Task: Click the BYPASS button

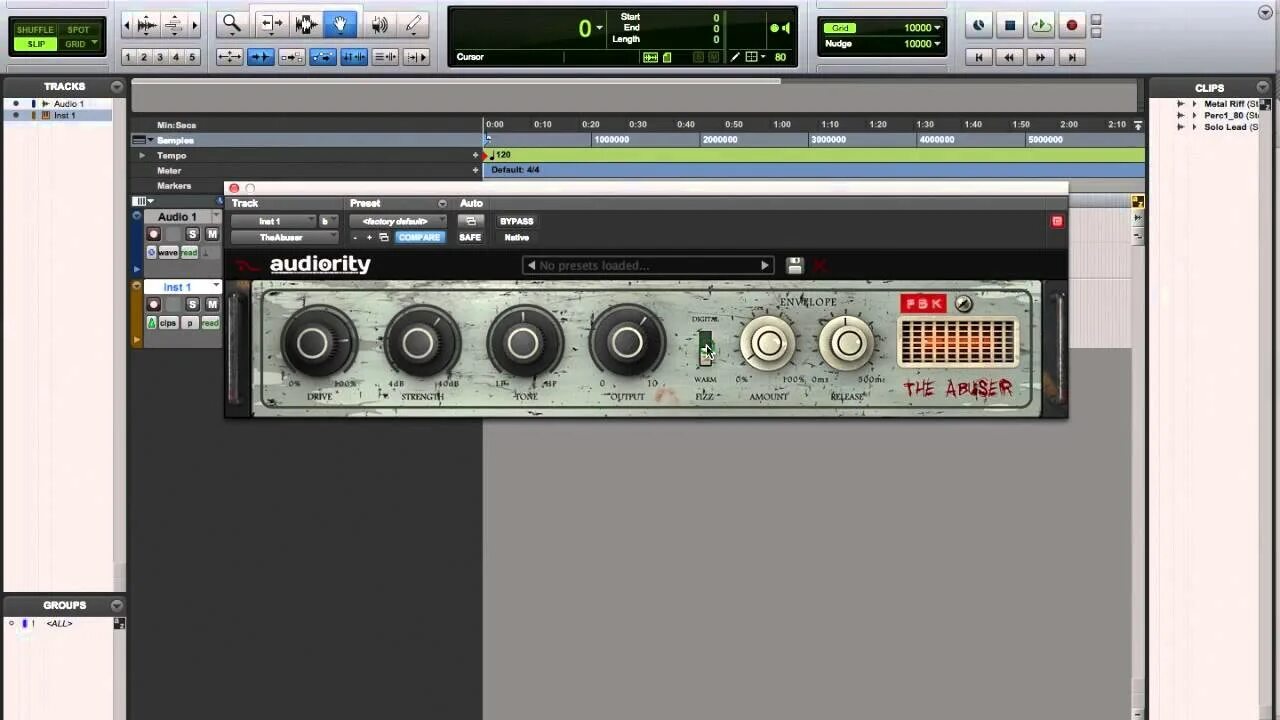Action: [x=517, y=221]
